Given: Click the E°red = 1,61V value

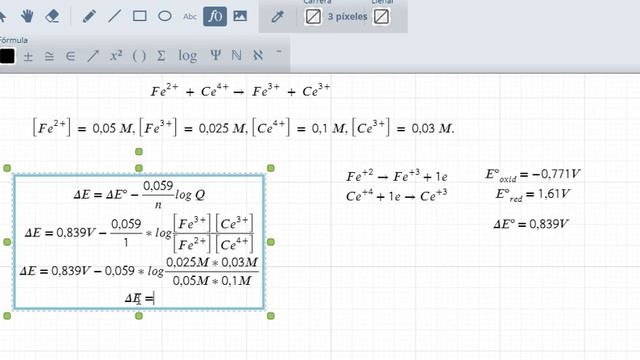Looking at the screenshot, I should coord(532,194).
